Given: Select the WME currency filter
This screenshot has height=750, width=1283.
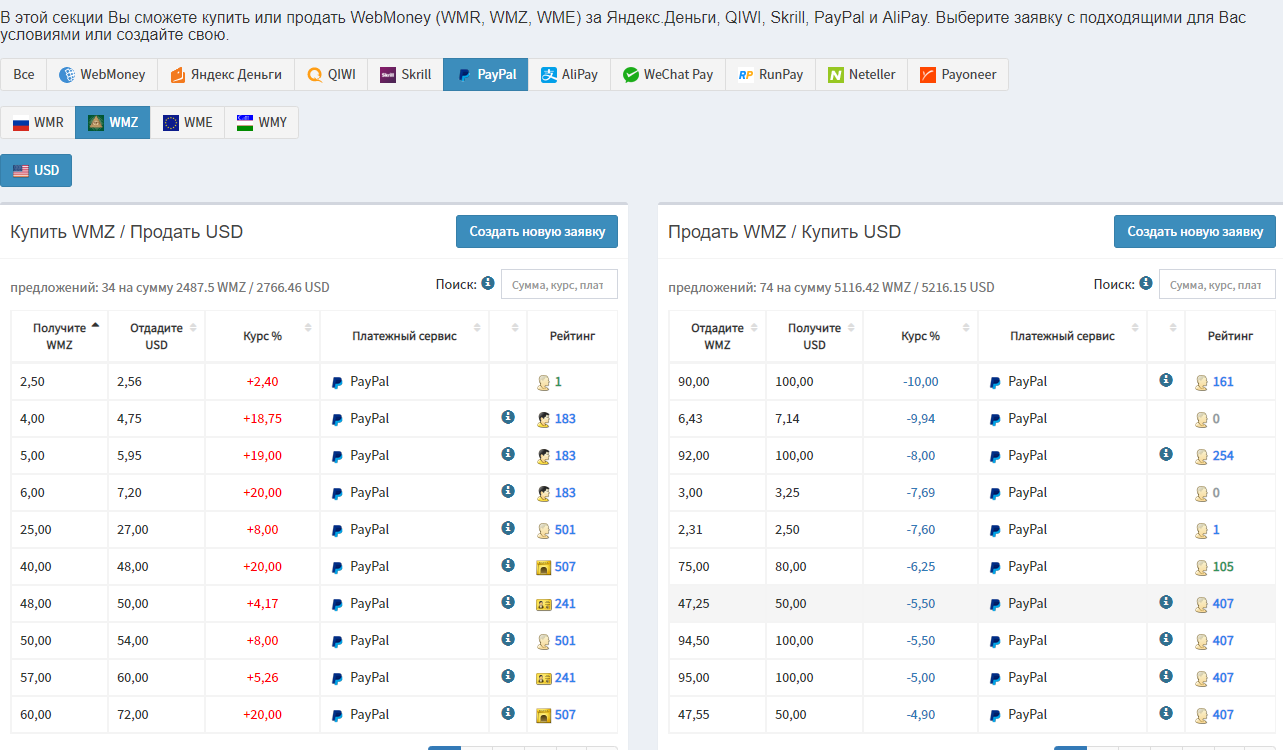Looking at the screenshot, I should tap(187, 123).
